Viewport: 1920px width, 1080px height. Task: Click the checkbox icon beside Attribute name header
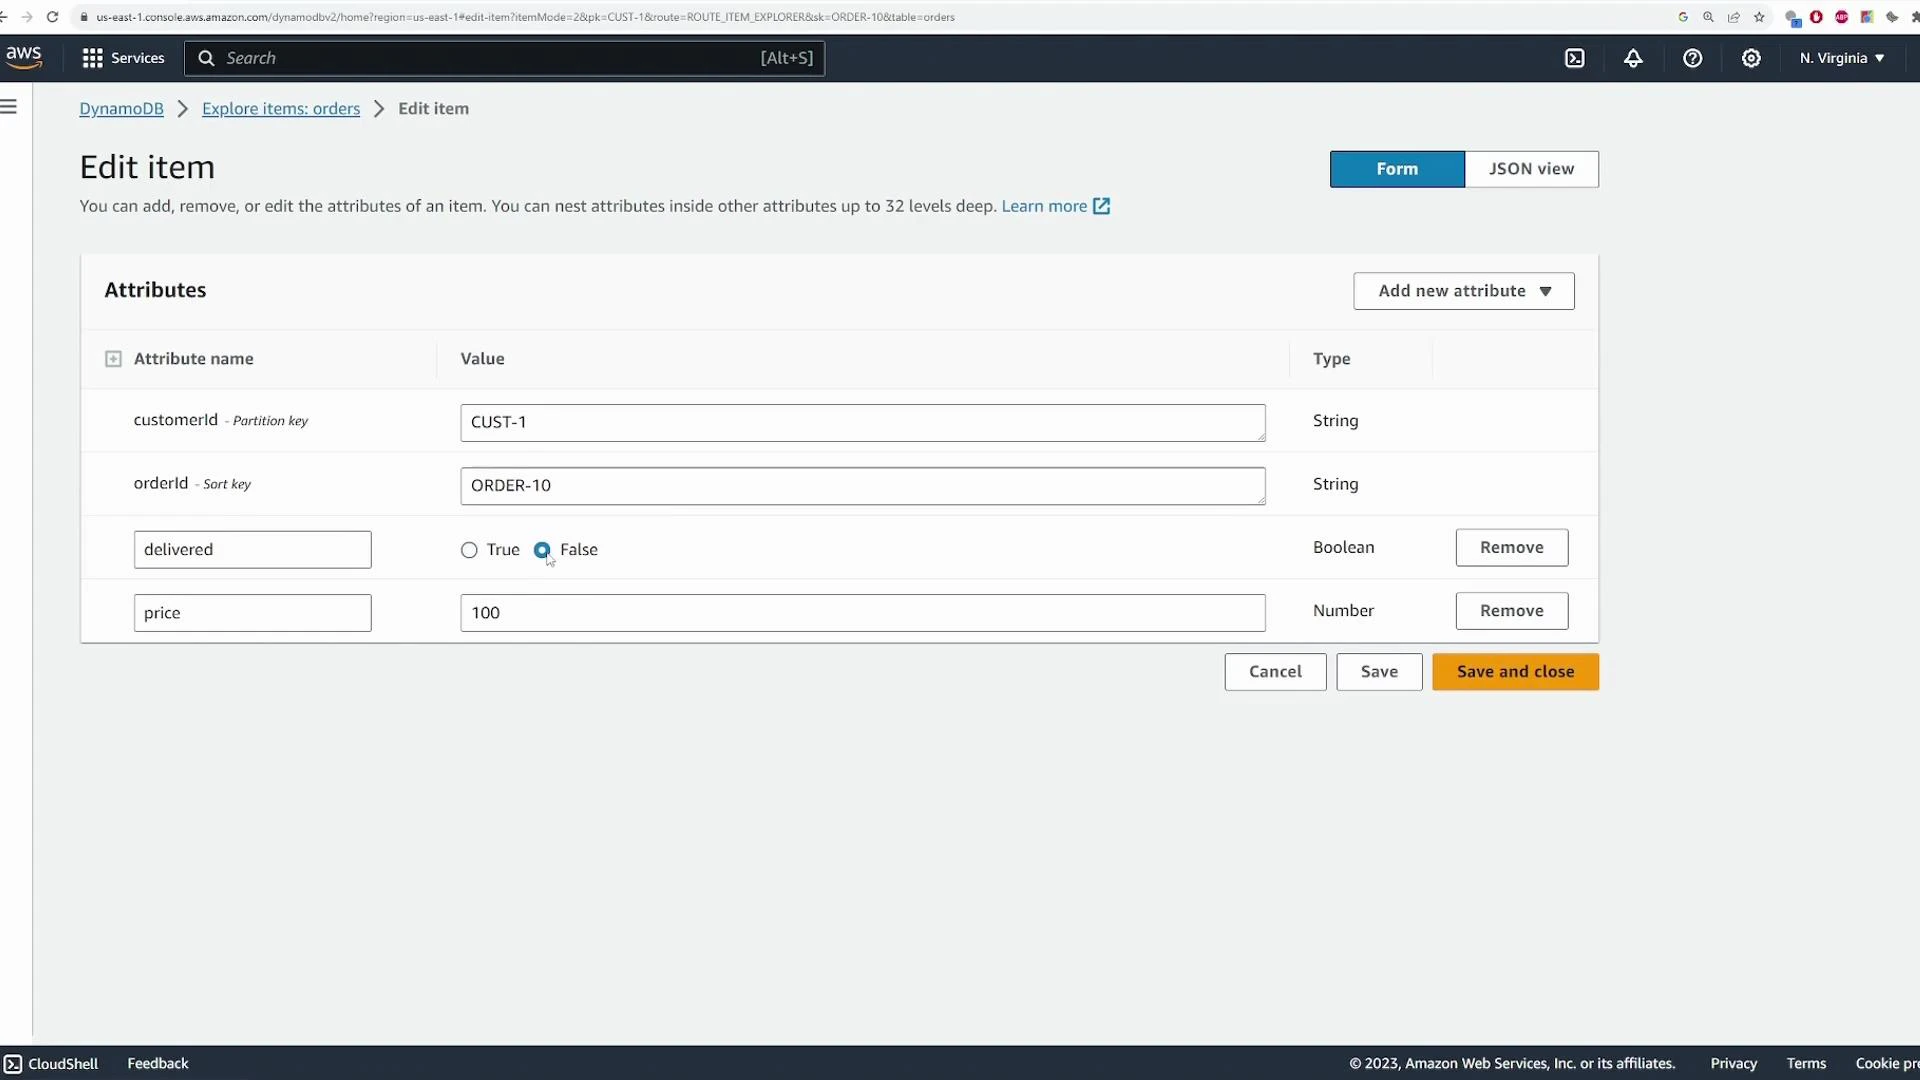tap(113, 358)
